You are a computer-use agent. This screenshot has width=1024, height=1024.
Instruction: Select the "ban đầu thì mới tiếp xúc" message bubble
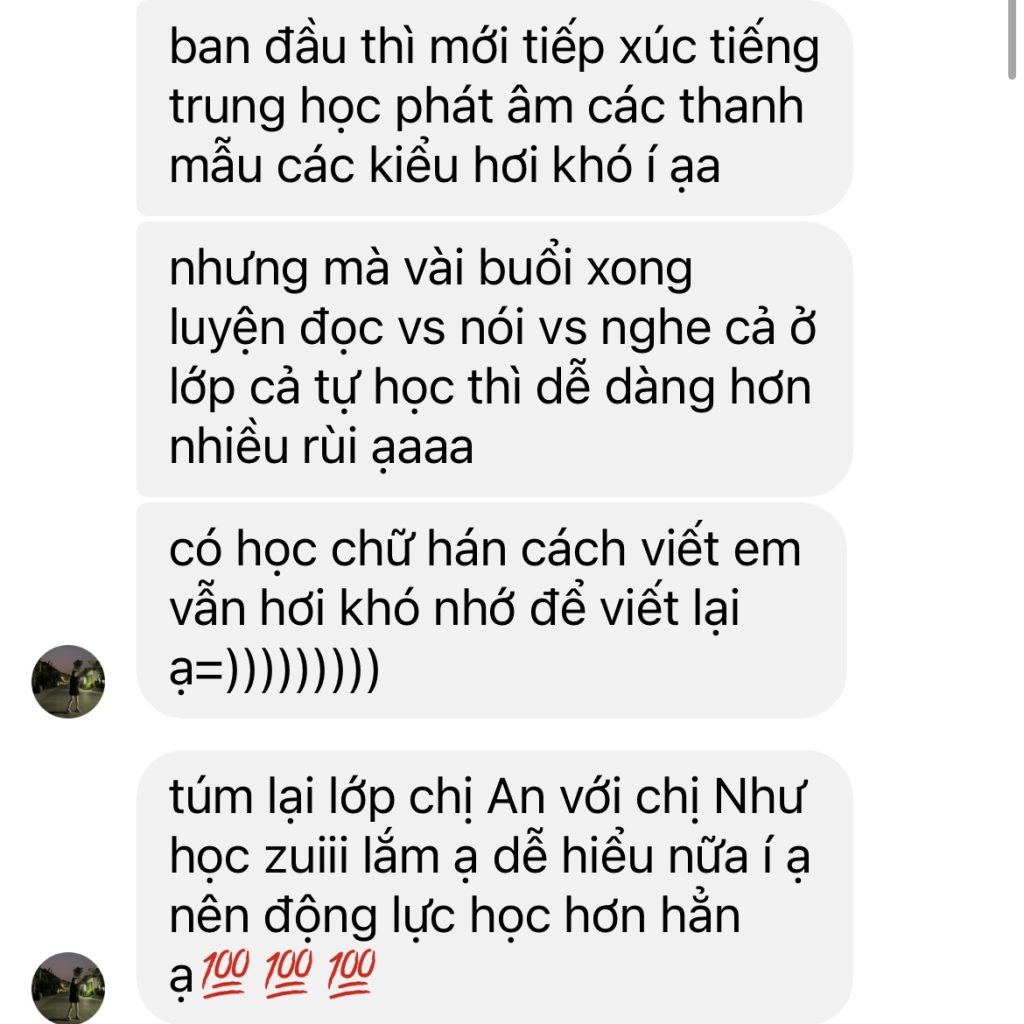coord(494,106)
